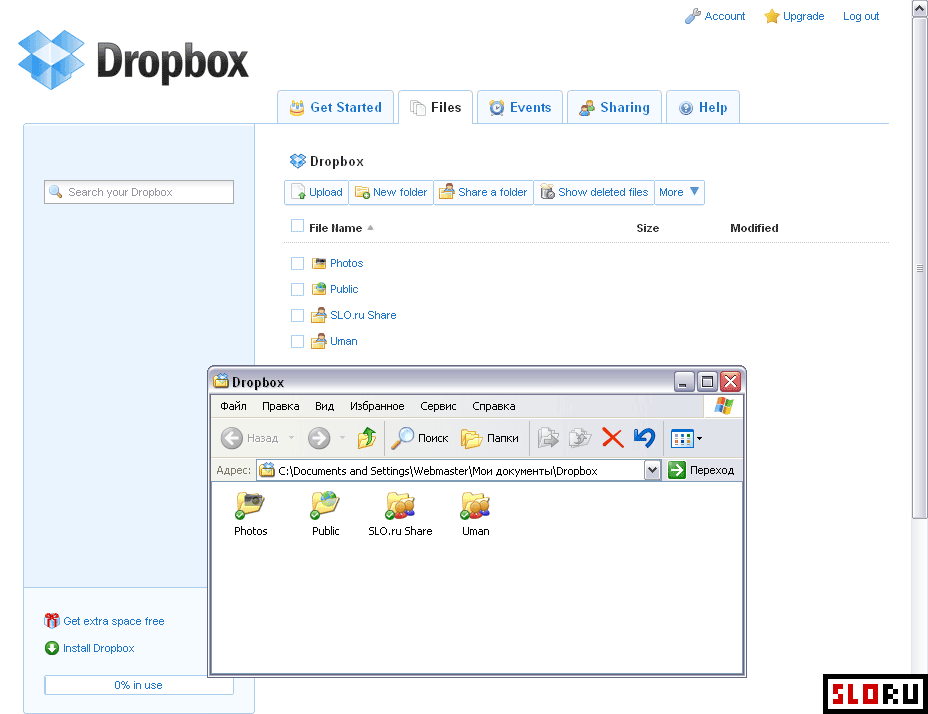Focus the Search your Dropbox field
The image size is (928, 714).
pyautogui.click(x=139, y=192)
